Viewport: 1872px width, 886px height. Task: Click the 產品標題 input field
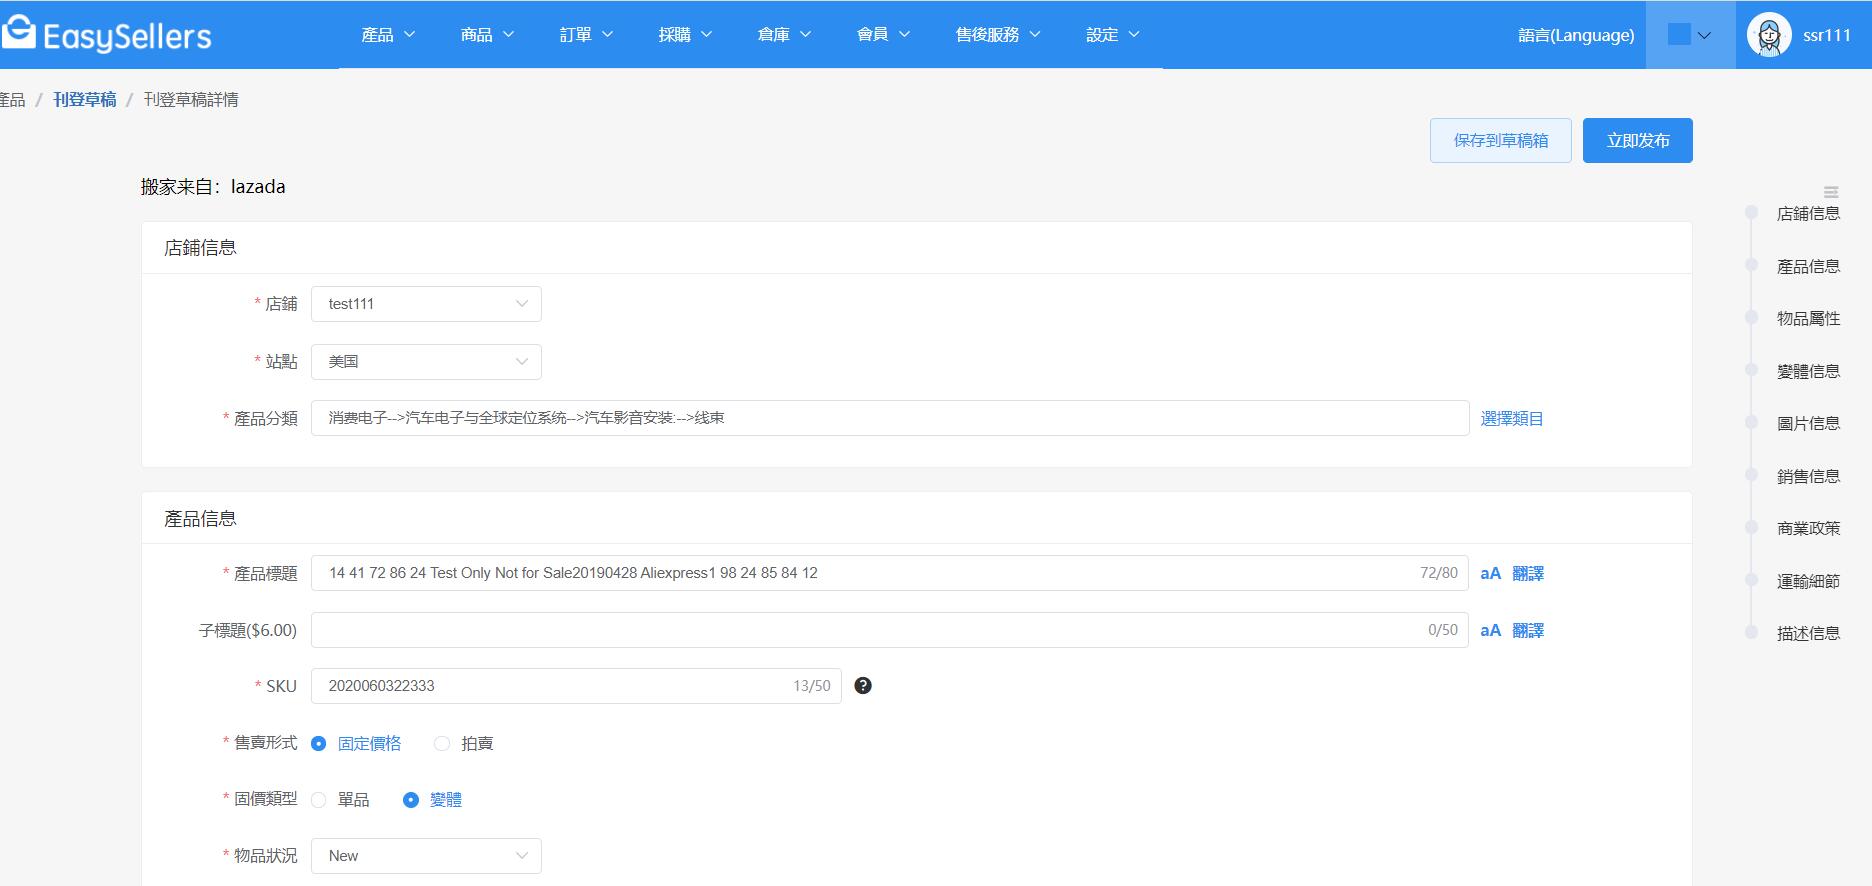pos(890,573)
